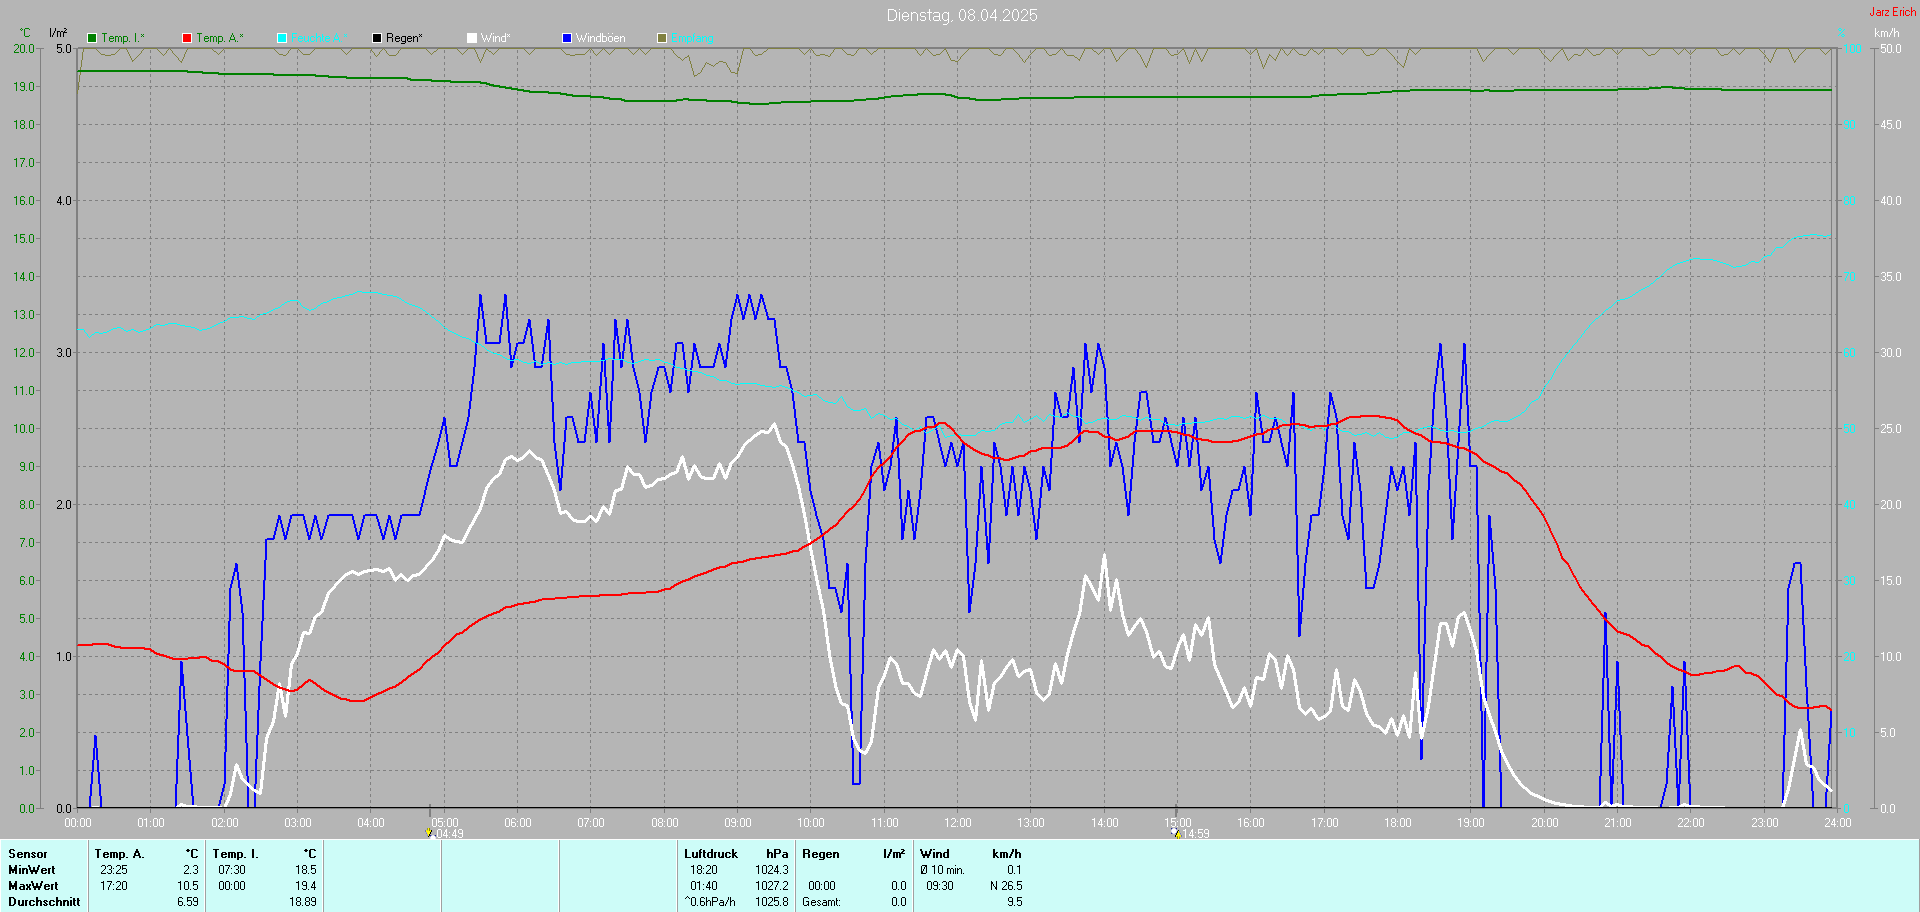Viewport: 1920px width, 912px height.
Task: Select the 'Regen*' legend label
Action: coord(404,38)
